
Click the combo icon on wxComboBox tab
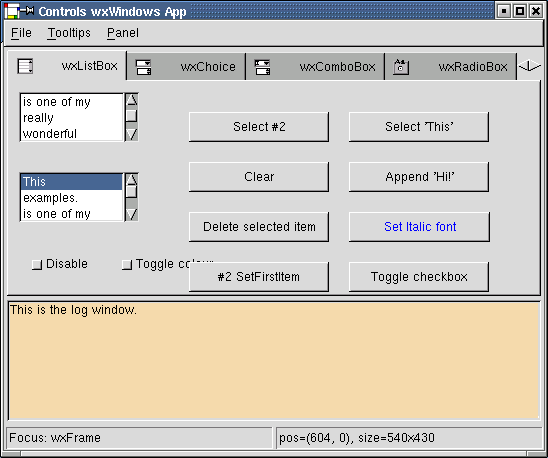[262, 67]
